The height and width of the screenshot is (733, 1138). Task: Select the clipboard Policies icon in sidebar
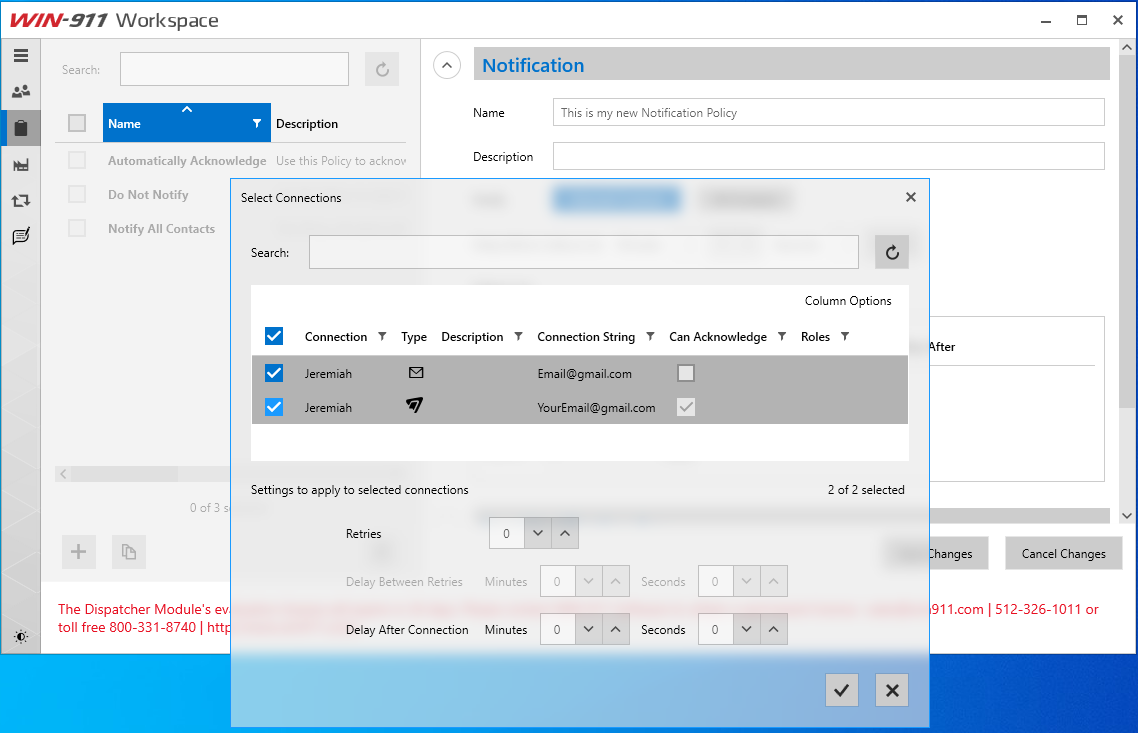[x=20, y=128]
